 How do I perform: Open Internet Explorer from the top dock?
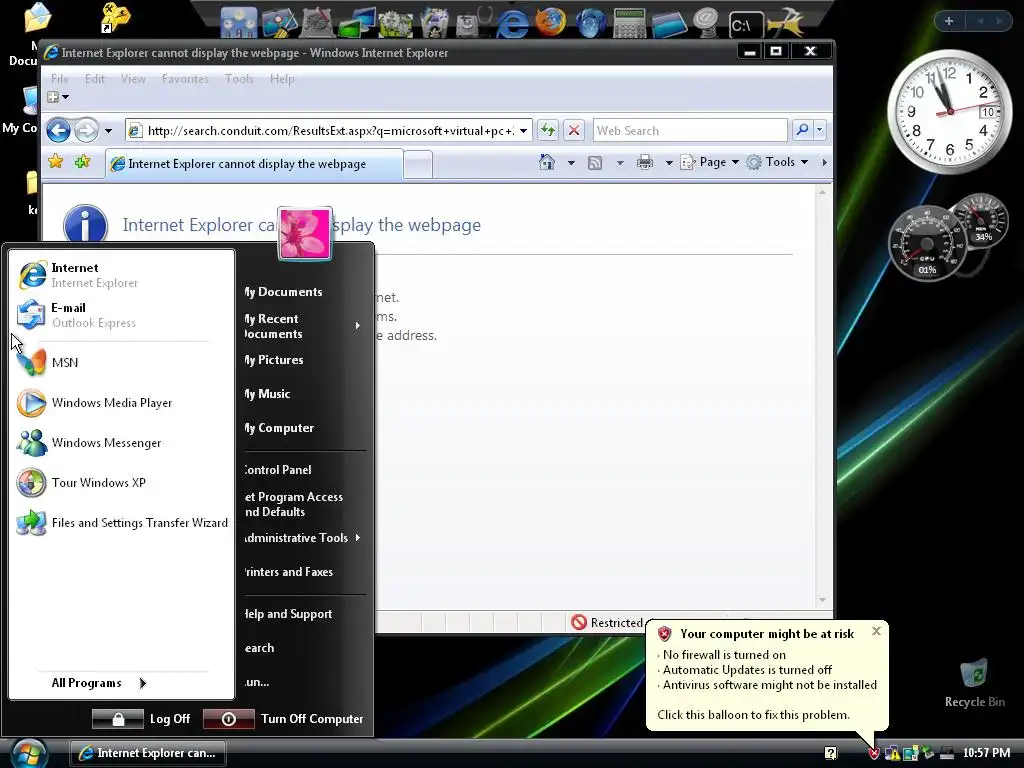point(512,23)
